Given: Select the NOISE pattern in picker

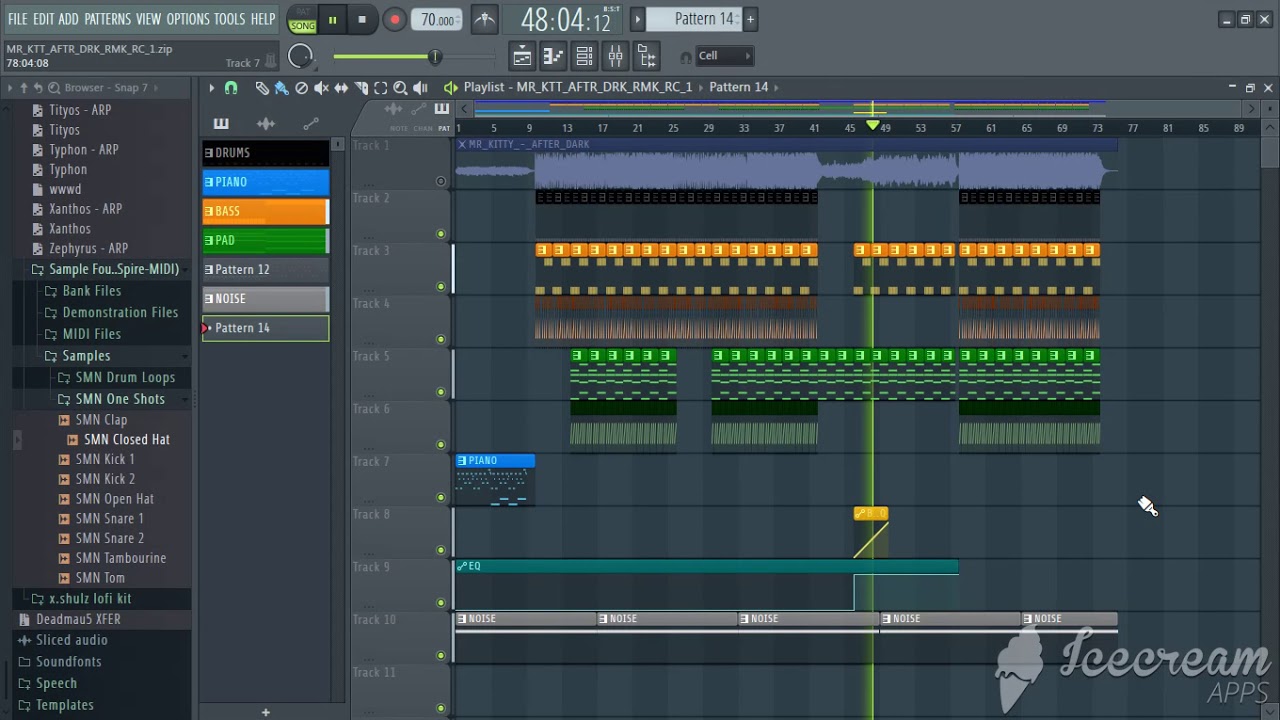Looking at the screenshot, I should coord(266,299).
